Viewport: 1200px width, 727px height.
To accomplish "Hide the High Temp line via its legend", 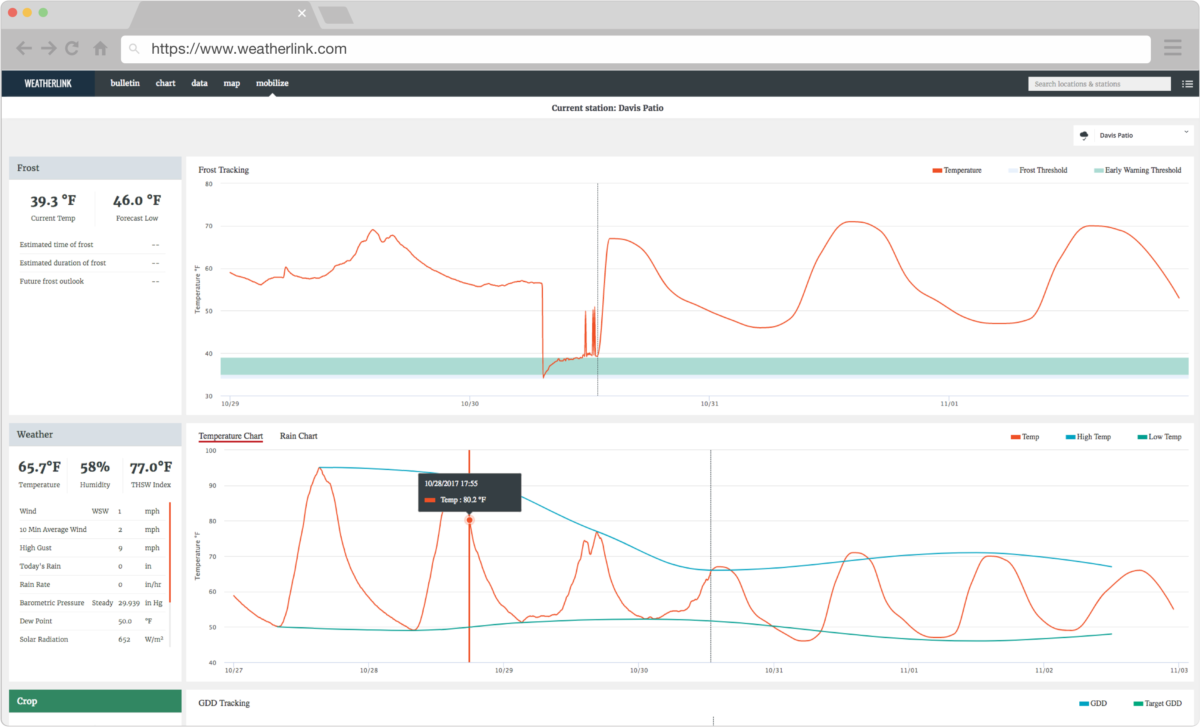I will [1088, 436].
